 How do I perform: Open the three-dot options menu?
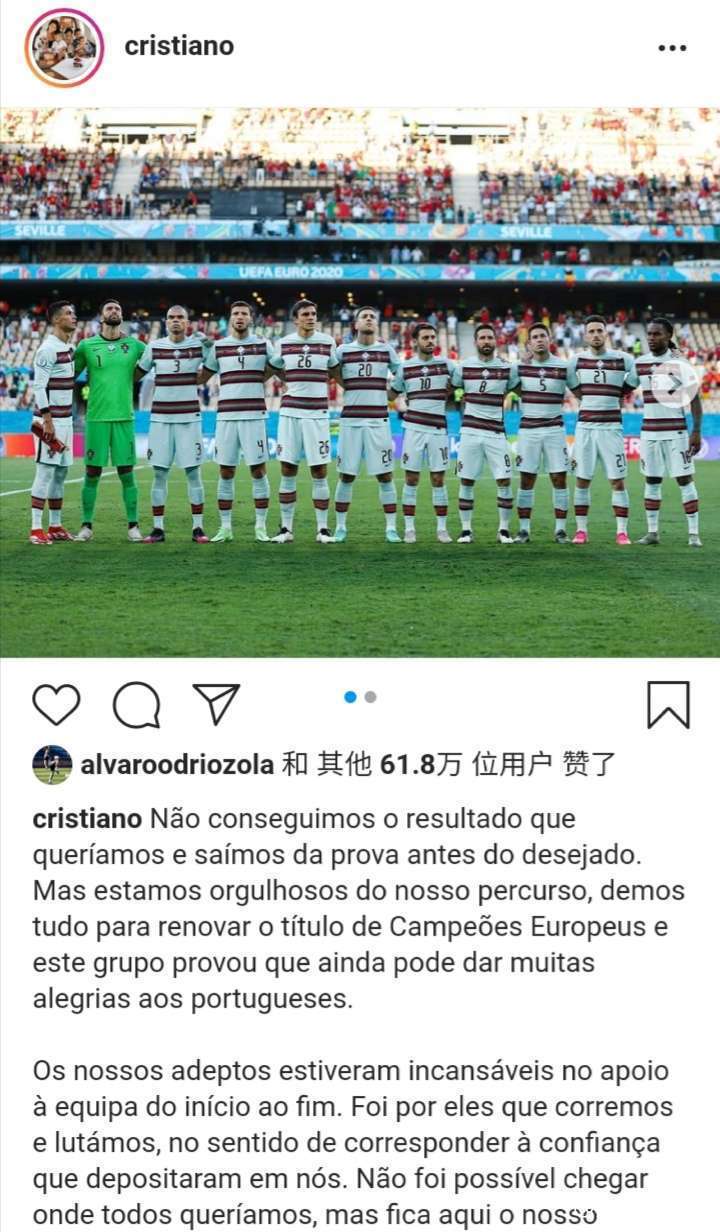[x=672, y=48]
